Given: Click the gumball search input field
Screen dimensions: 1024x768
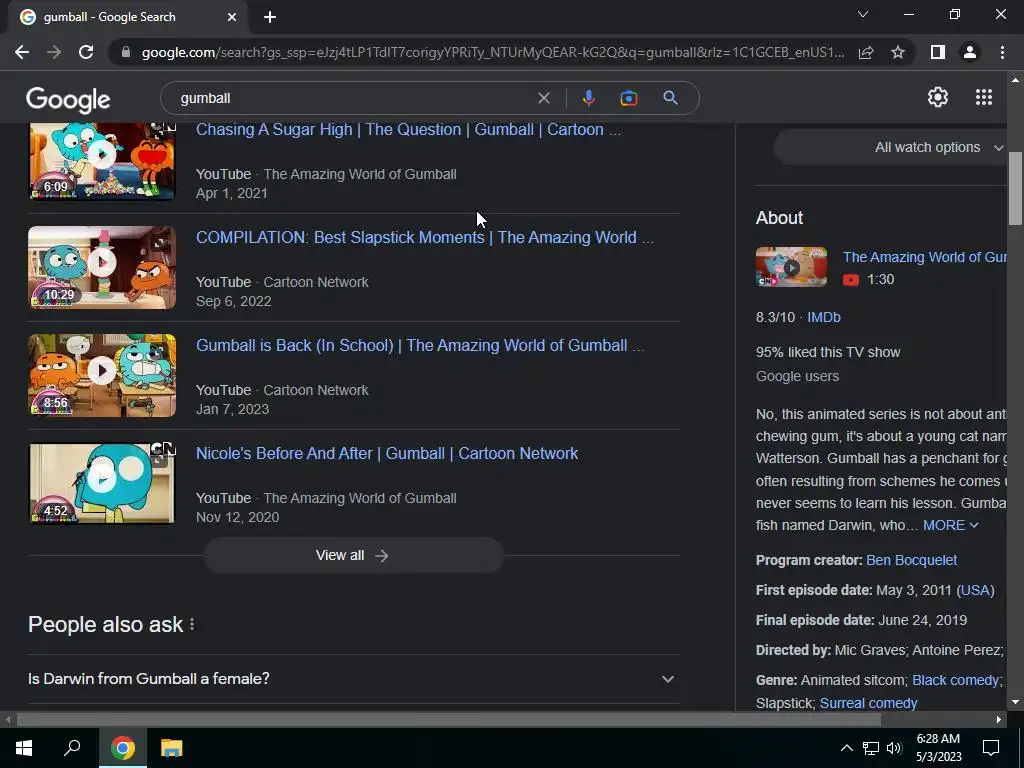Looking at the screenshot, I should pyautogui.click(x=353, y=98).
